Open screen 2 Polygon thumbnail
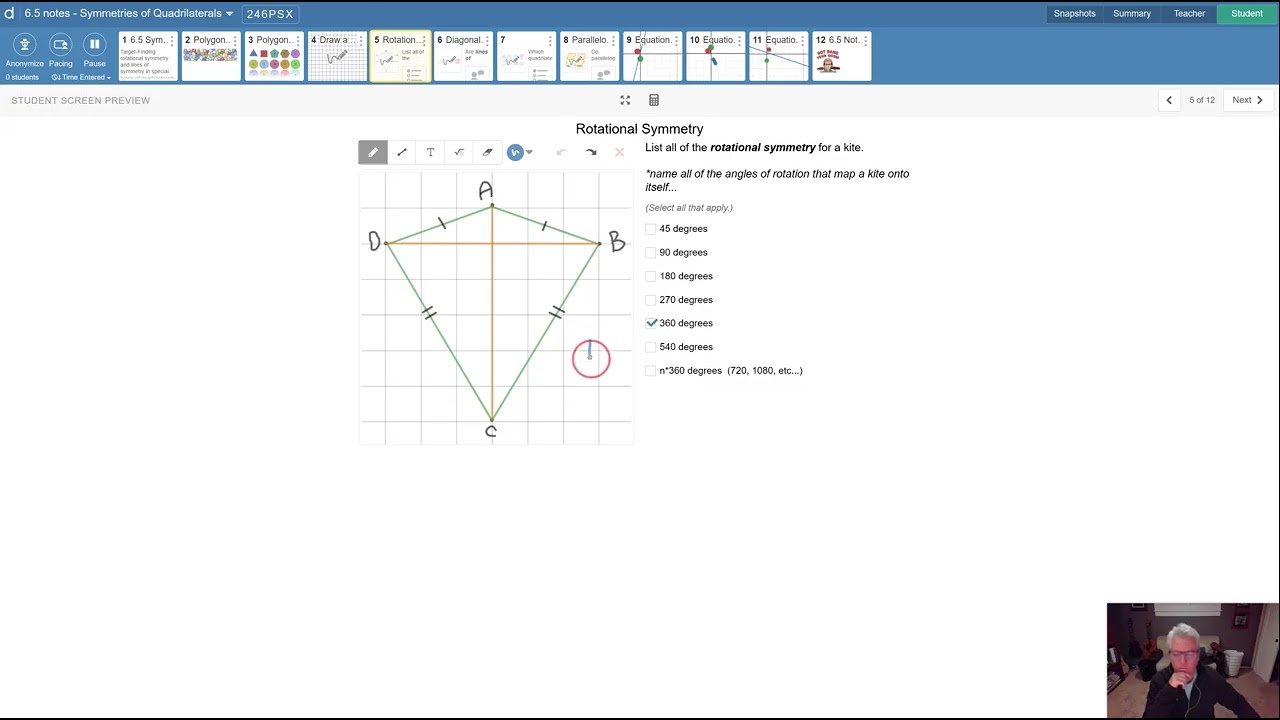 pos(211,56)
